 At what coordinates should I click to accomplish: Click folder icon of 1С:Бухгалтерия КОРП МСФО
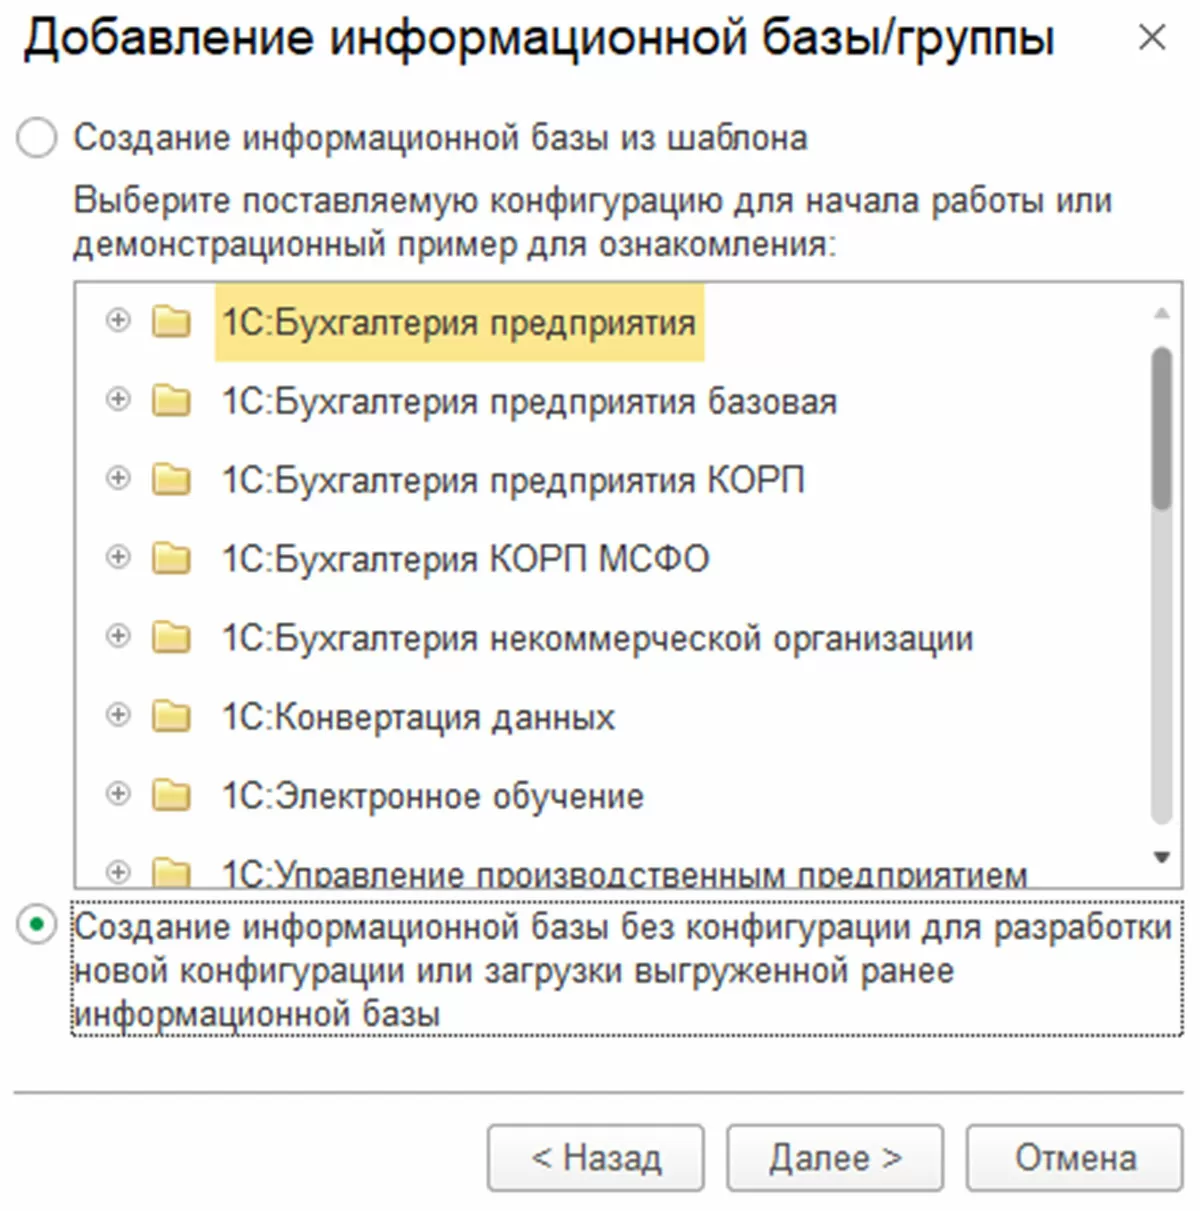pos(171,558)
